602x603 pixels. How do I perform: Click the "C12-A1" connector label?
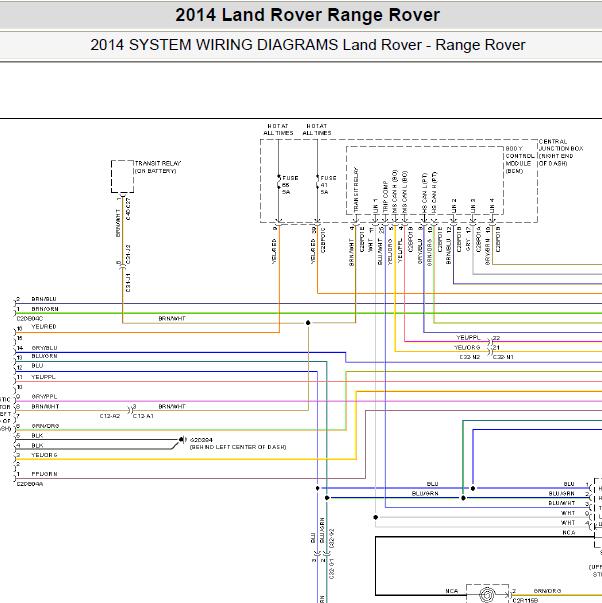(143, 416)
